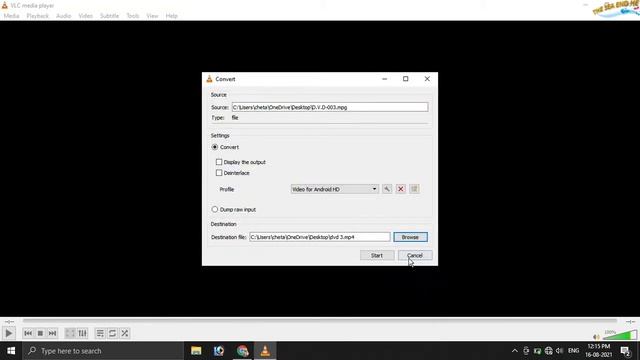This screenshot has width=640, height=360.
Task: Toggle fullscreen video button
Action: [x=70, y=333]
